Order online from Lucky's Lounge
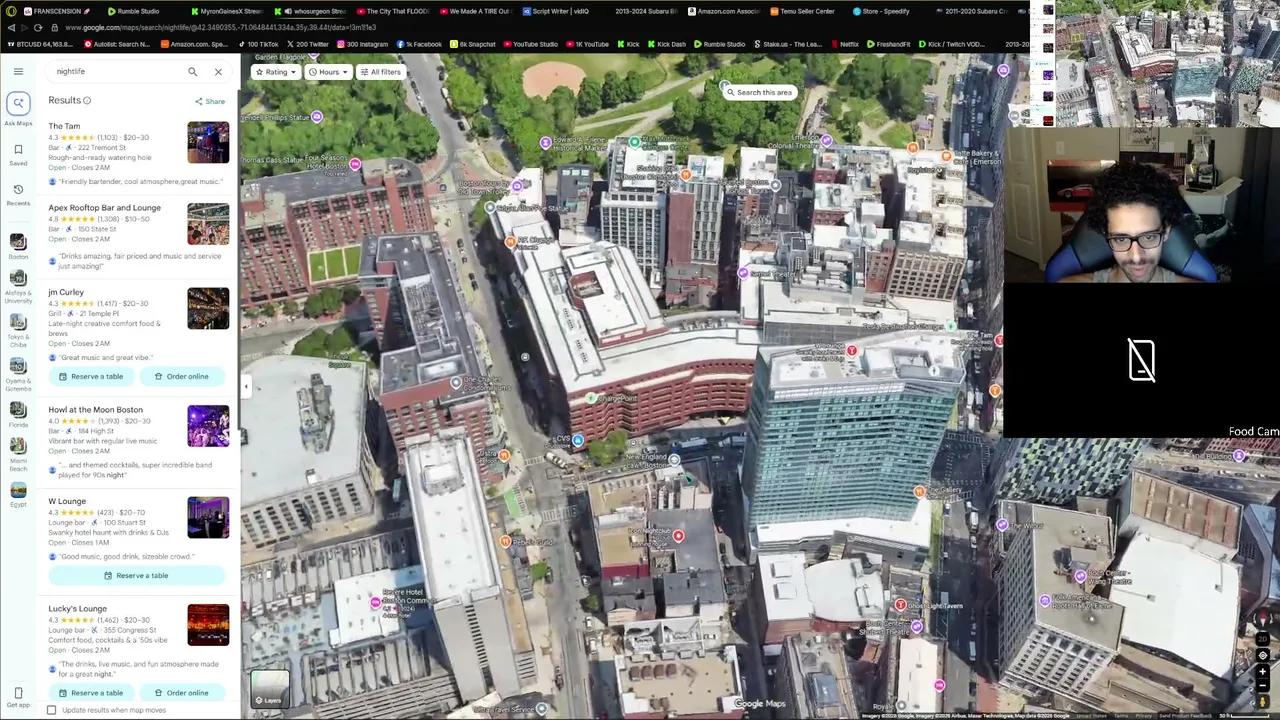Image resolution: width=1280 pixels, height=720 pixels. [182, 693]
